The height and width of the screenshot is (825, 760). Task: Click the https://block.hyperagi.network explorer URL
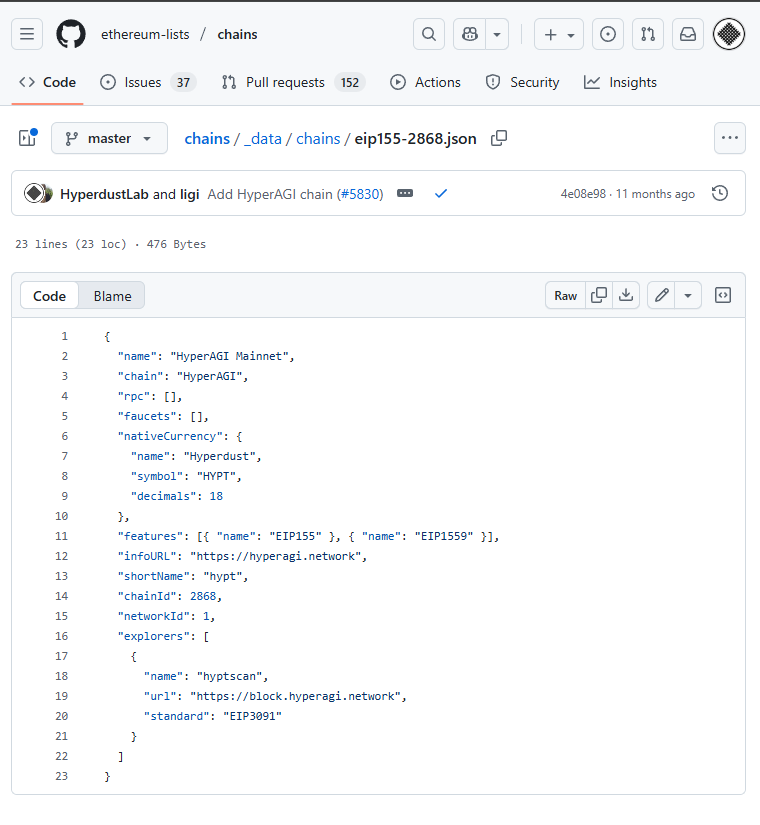click(295, 696)
